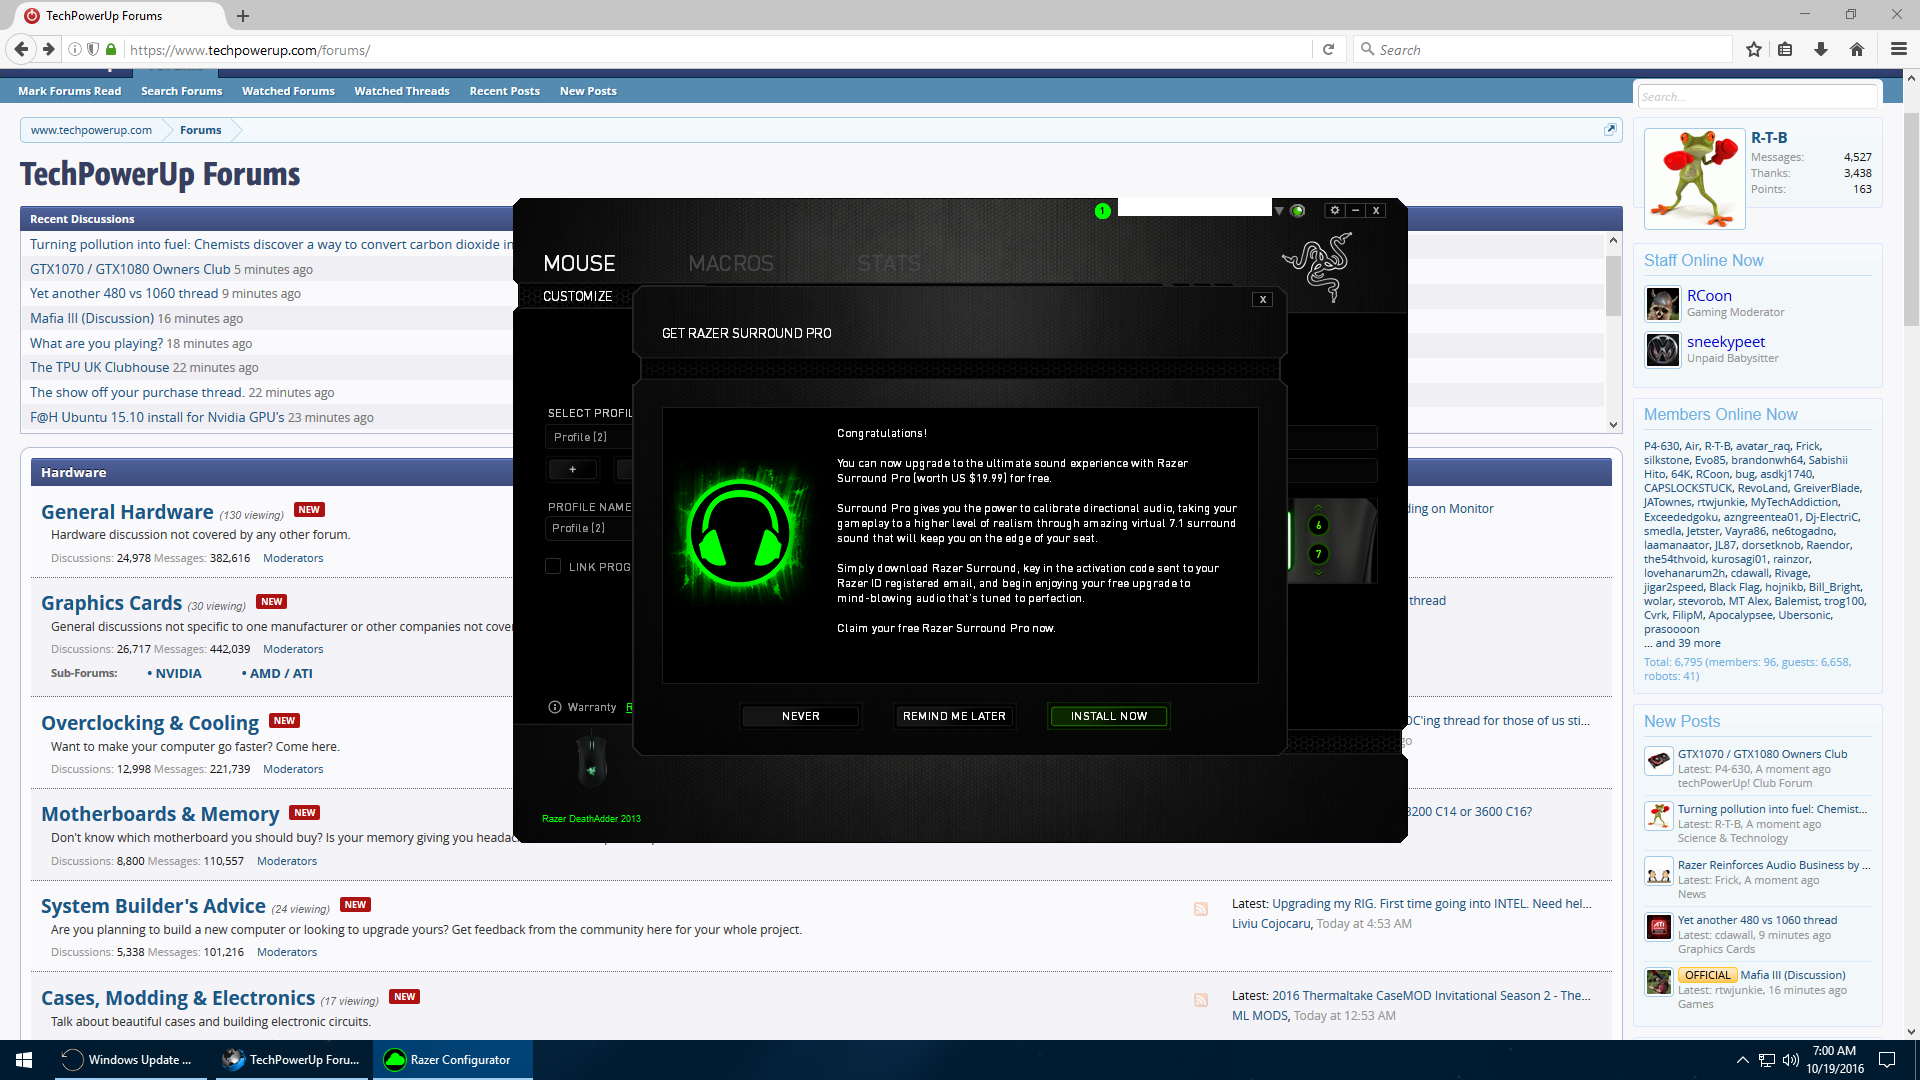Switch to the STATS tab in Razer
This screenshot has width=1920, height=1080.
tap(888, 263)
